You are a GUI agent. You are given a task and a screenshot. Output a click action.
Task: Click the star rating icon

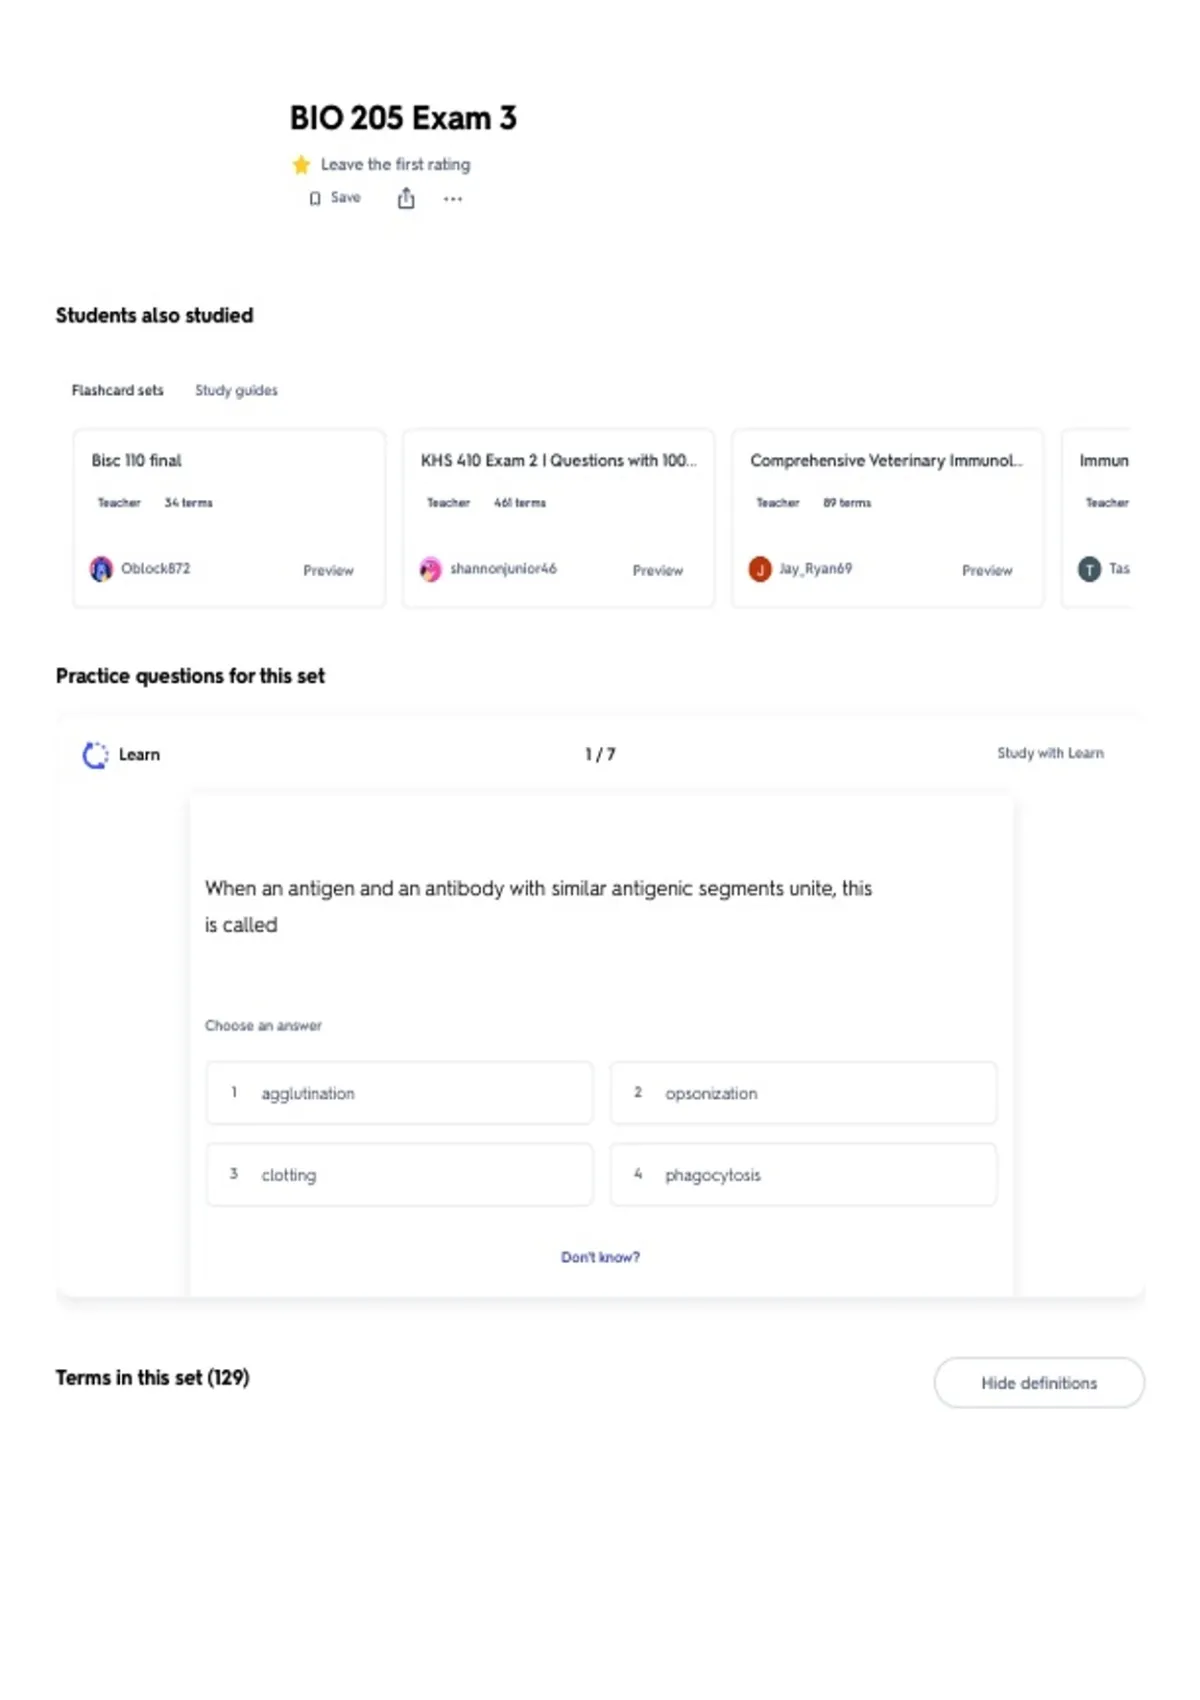pos(301,164)
